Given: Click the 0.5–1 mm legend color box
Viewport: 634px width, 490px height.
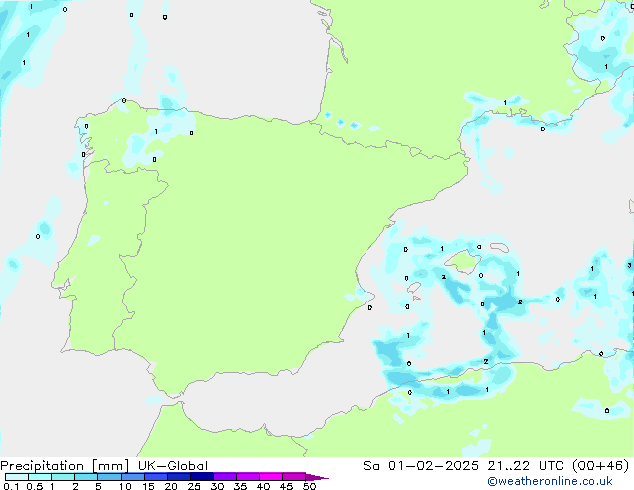Looking at the screenshot, I should (40, 477).
